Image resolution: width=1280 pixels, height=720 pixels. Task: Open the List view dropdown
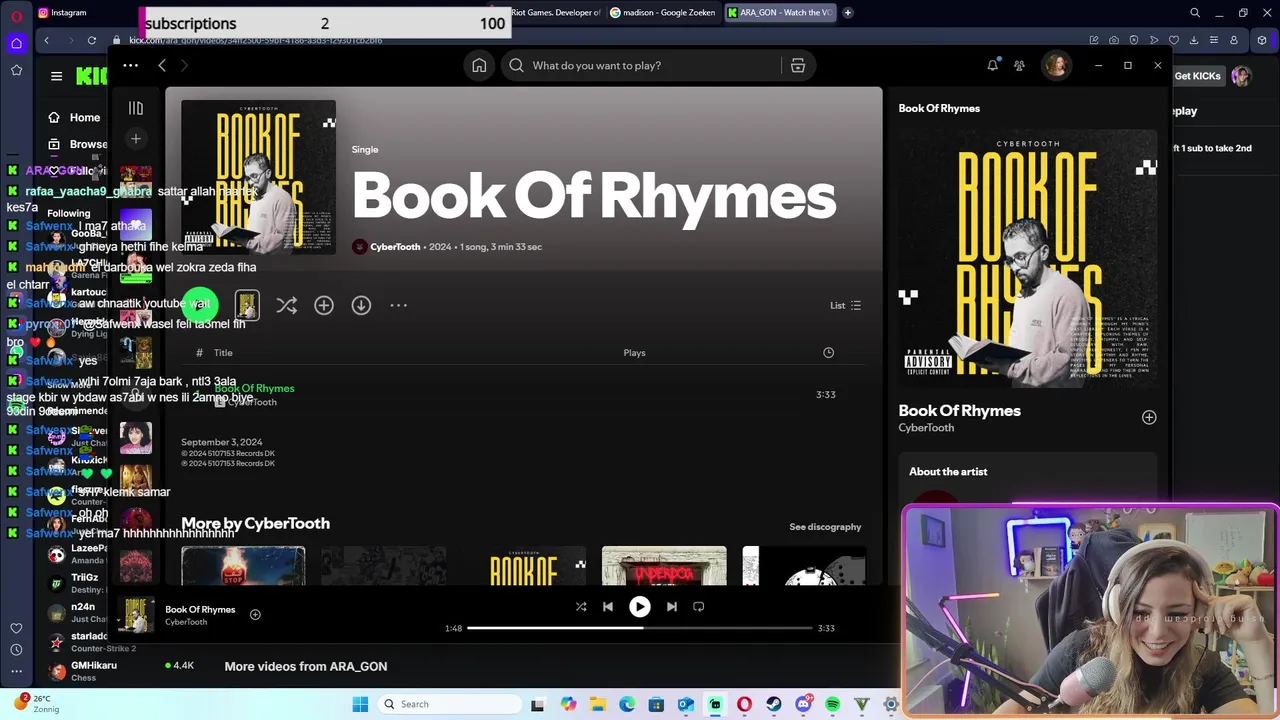point(846,305)
